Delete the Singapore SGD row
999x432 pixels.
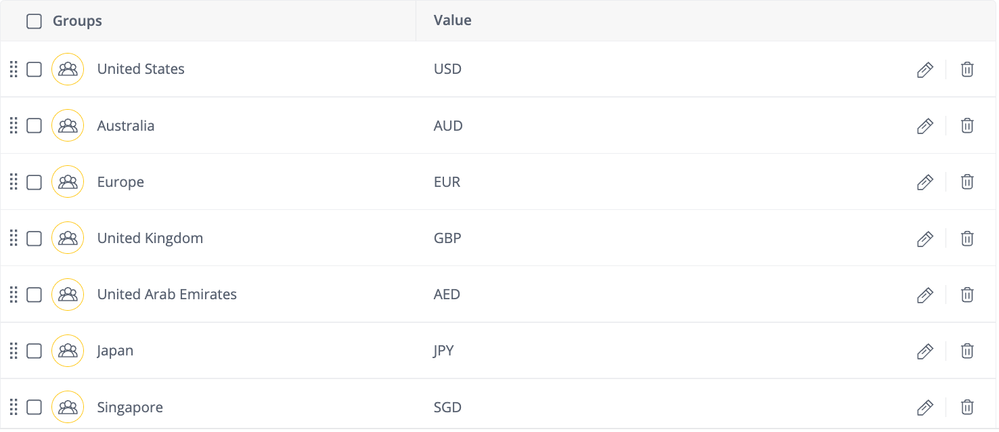click(967, 407)
